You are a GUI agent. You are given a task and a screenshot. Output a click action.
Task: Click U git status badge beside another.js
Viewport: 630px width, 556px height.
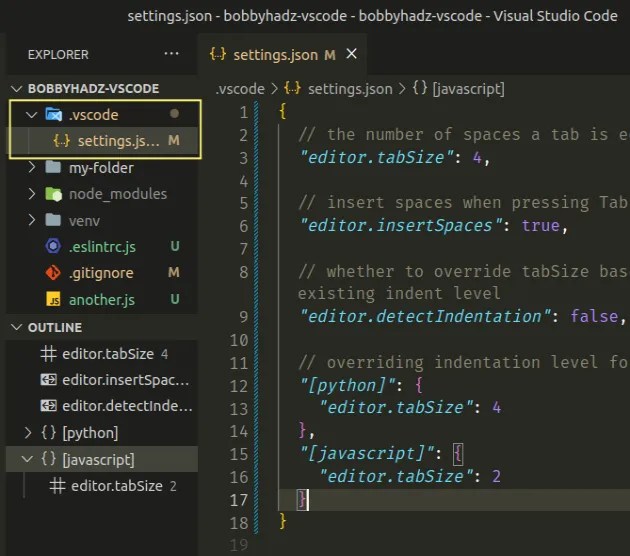coord(175,299)
